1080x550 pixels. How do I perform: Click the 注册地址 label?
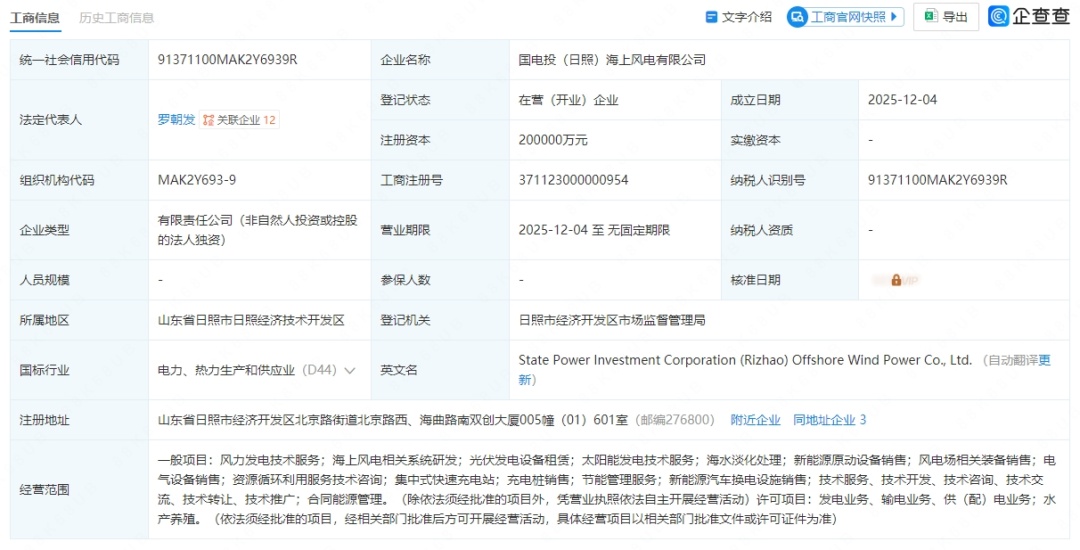pyautogui.click(x=44, y=420)
